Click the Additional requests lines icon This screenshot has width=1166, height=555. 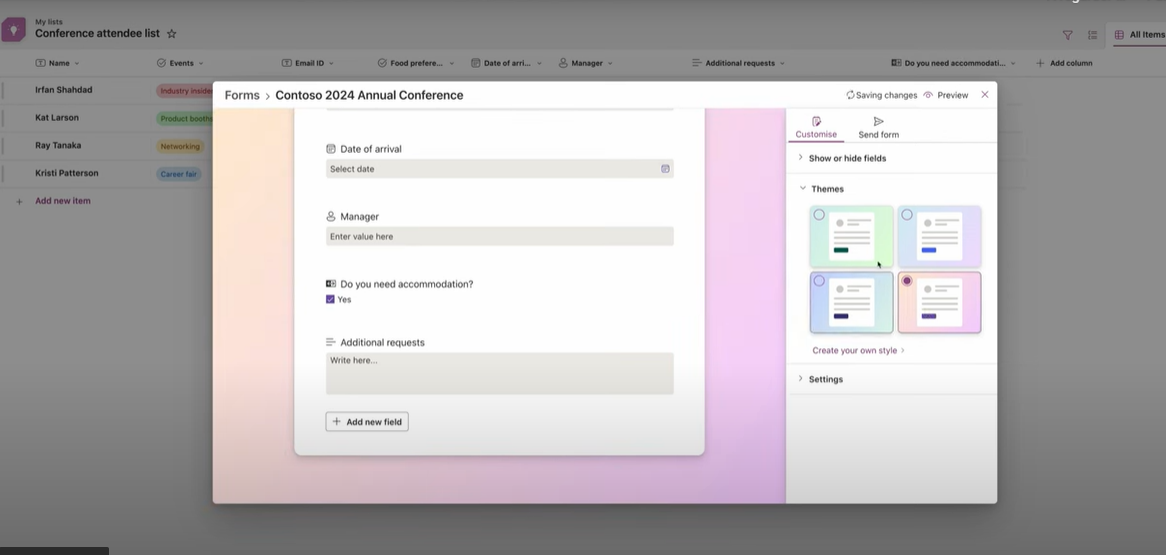[331, 342]
